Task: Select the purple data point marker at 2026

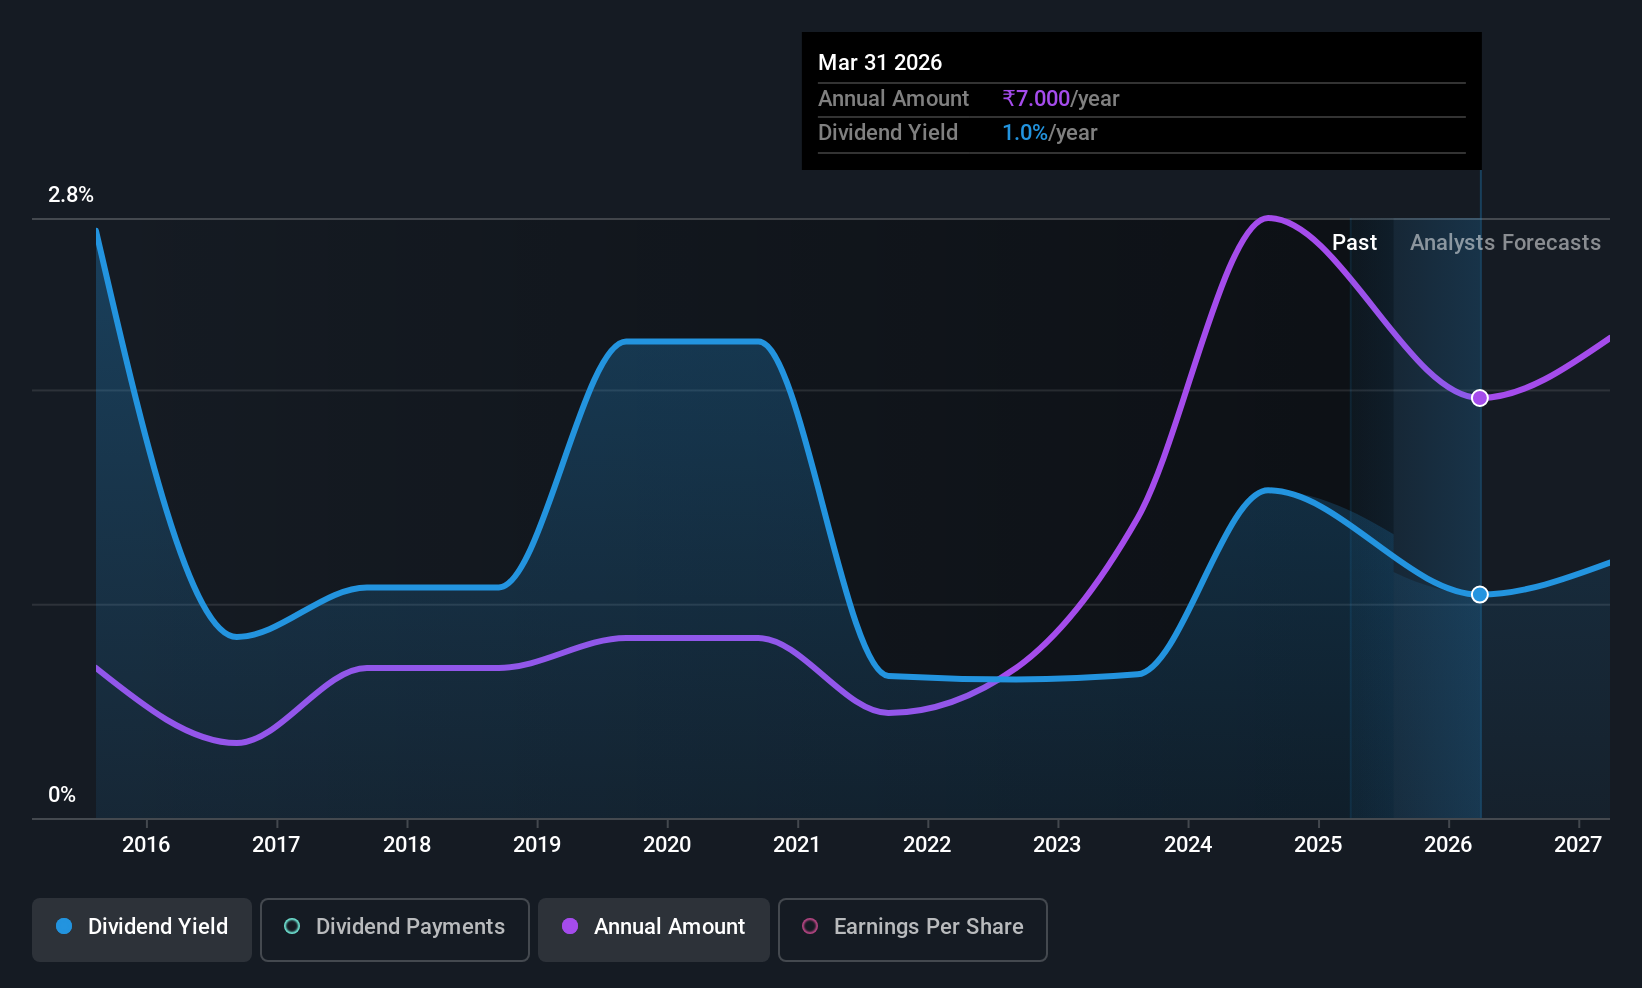Action: [x=1480, y=398]
